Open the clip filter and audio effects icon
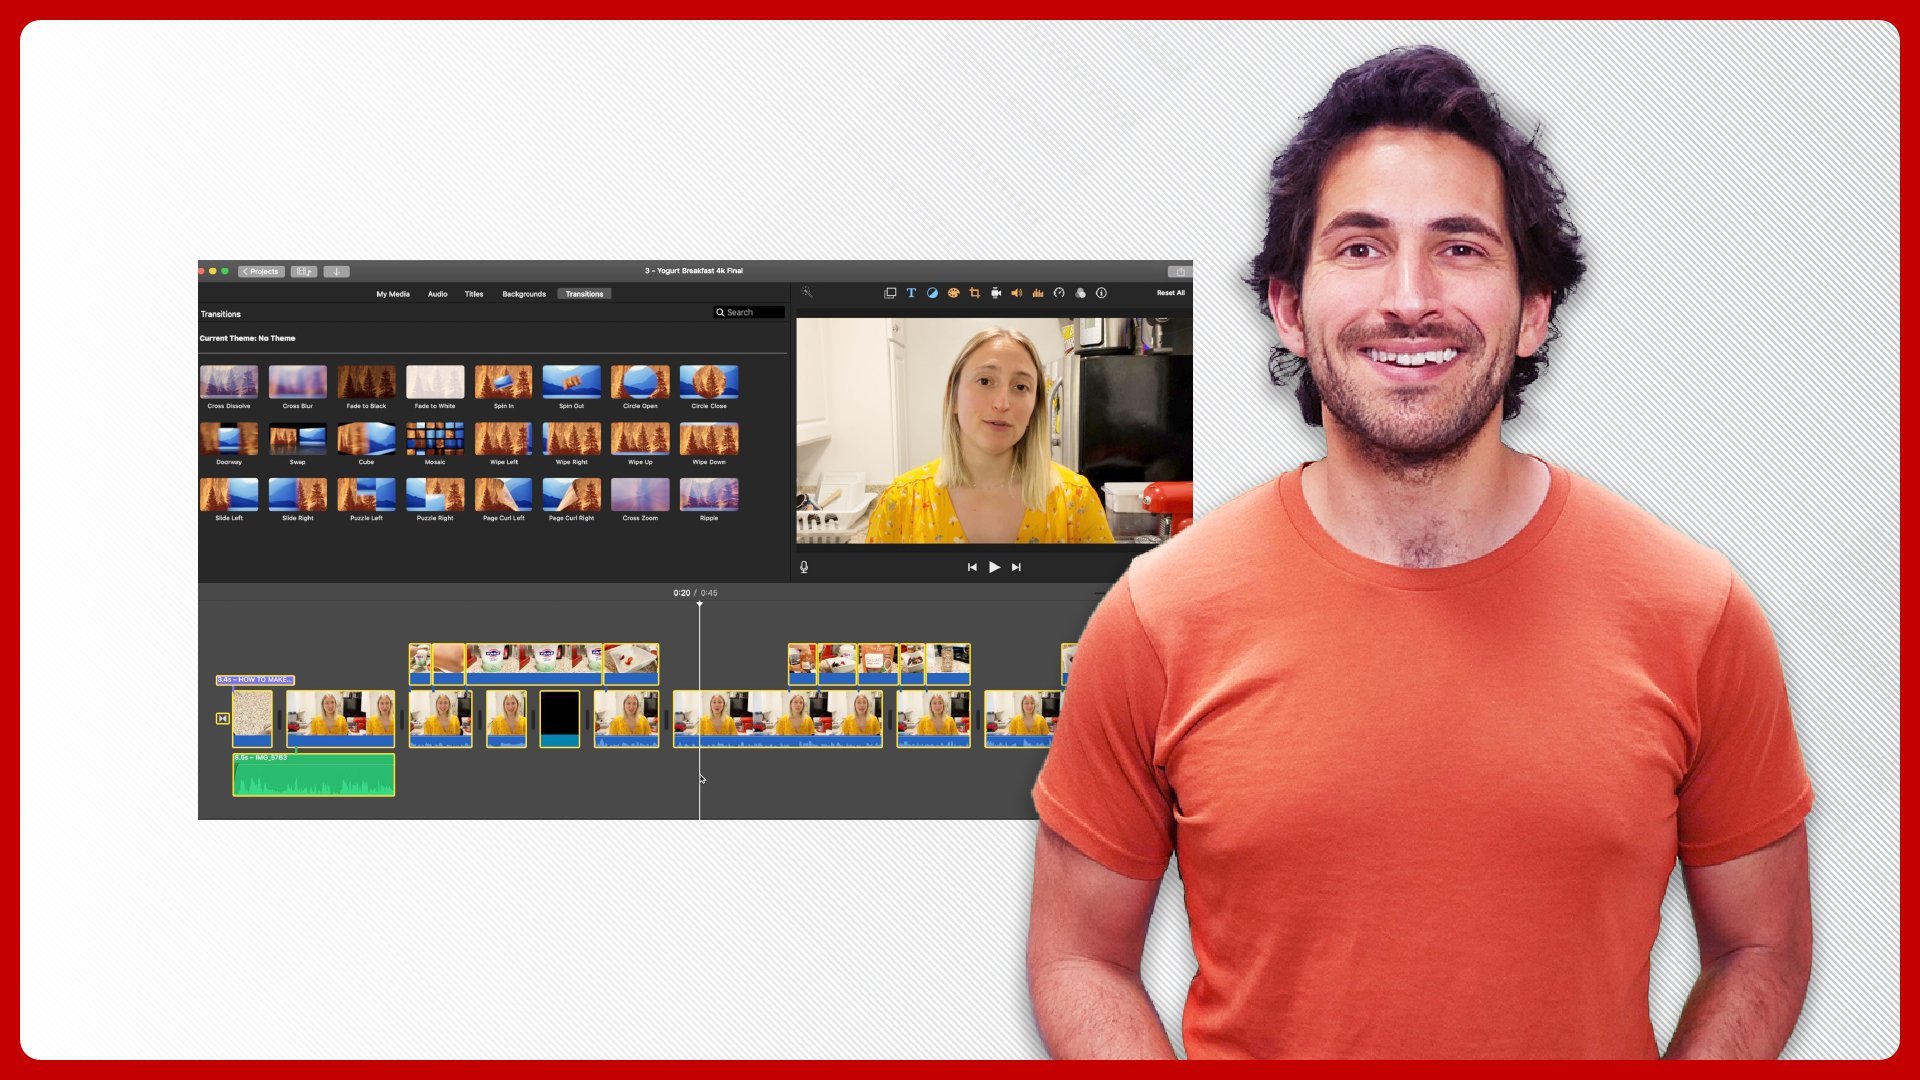Screen dimensions: 1920x1080 1080,293
